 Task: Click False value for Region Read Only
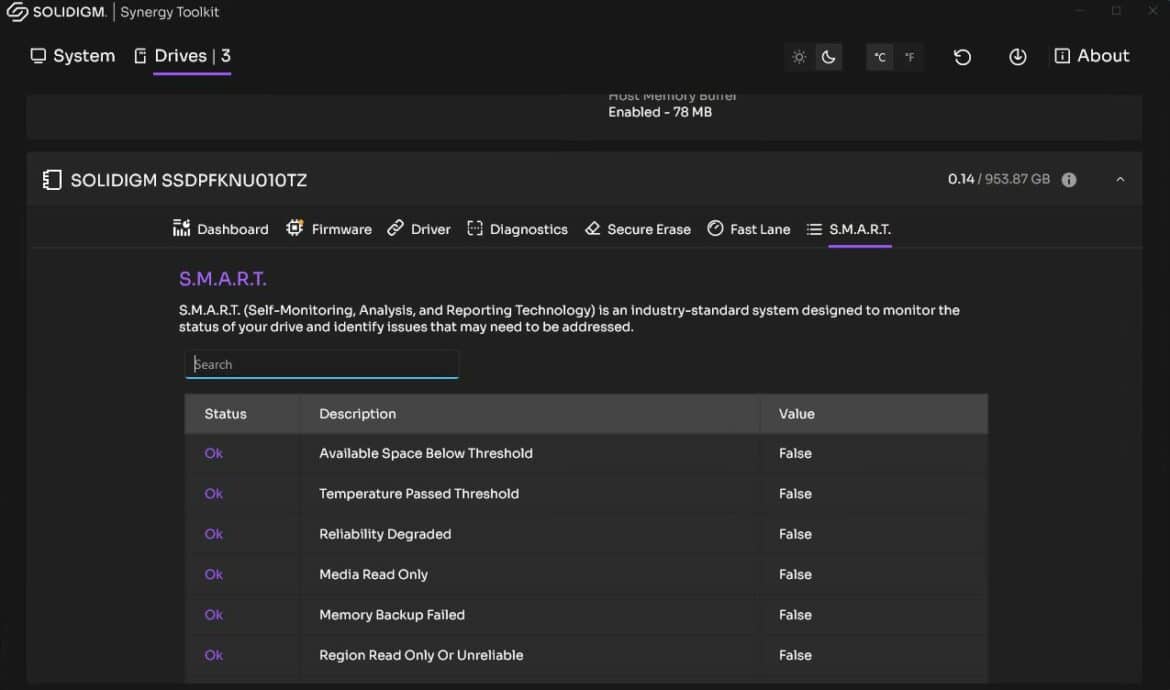[x=795, y=655]
